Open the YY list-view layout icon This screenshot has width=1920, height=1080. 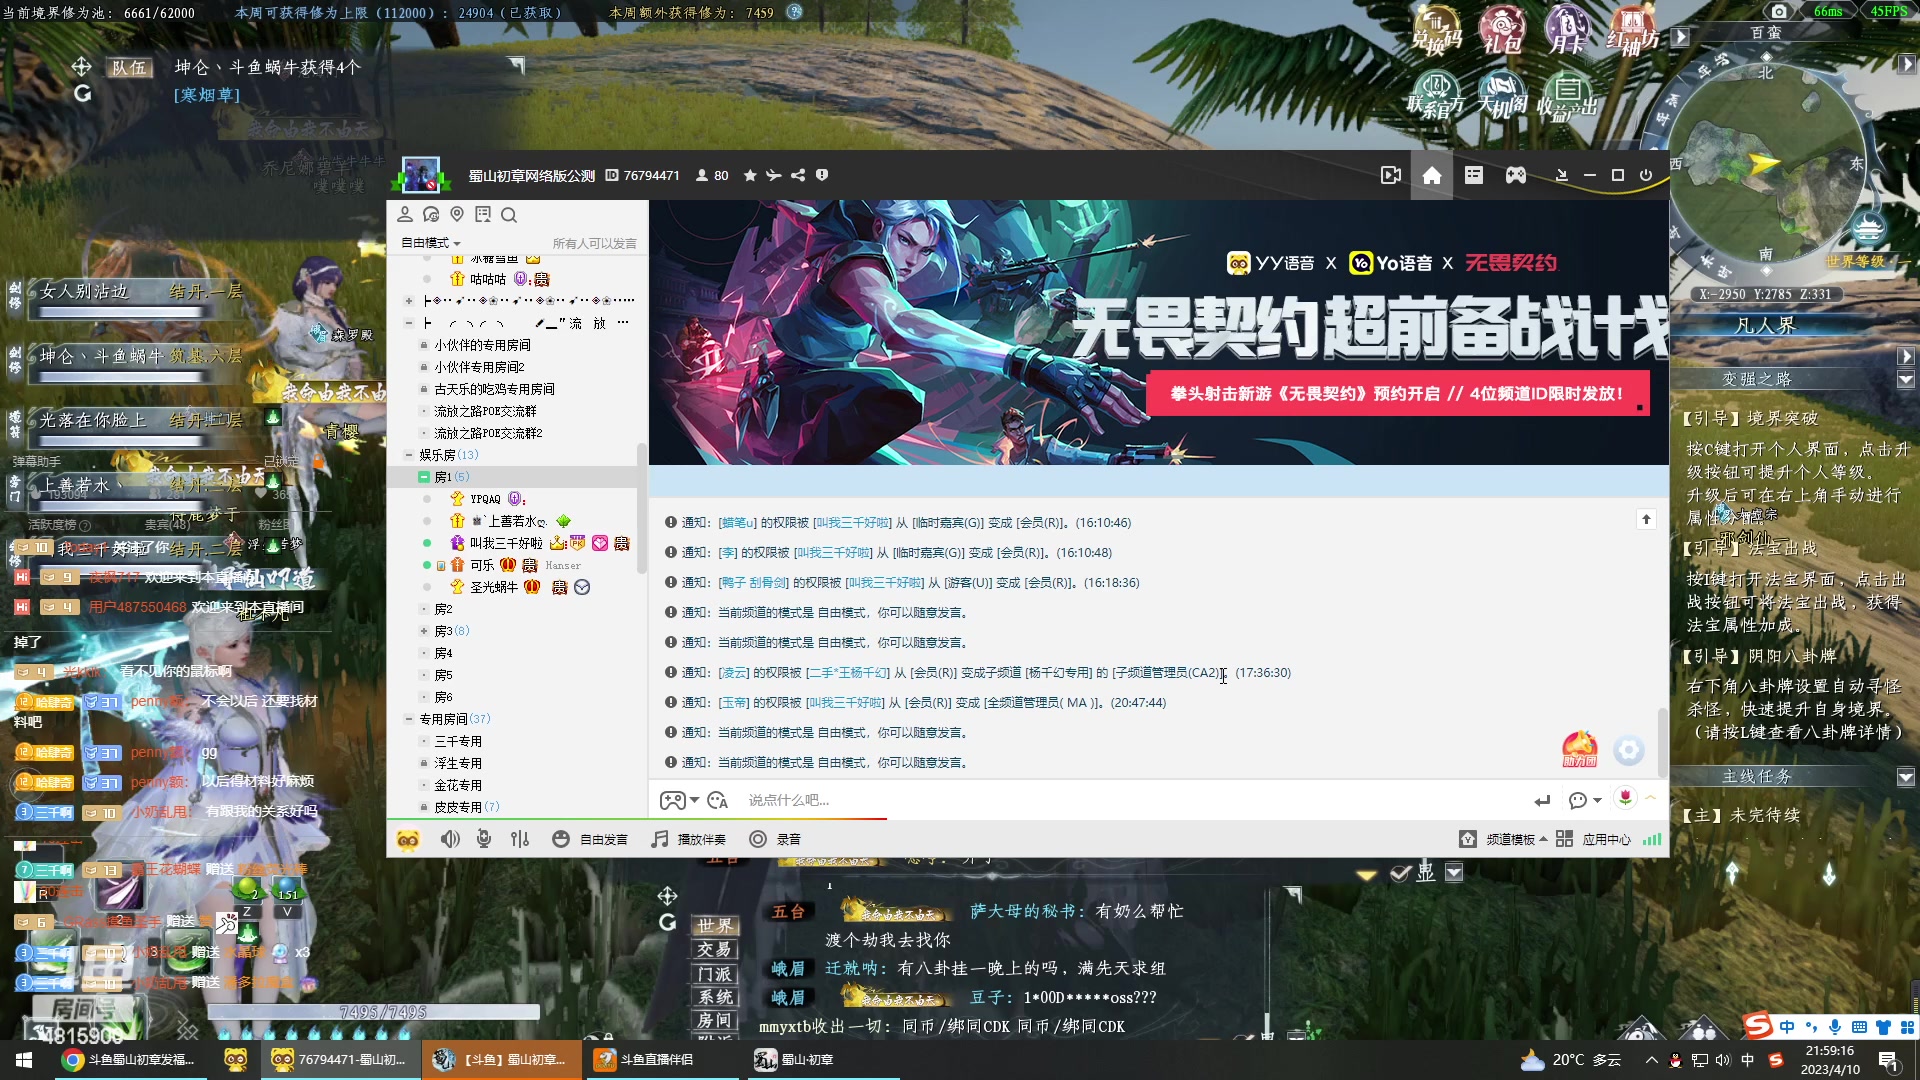1474,175
